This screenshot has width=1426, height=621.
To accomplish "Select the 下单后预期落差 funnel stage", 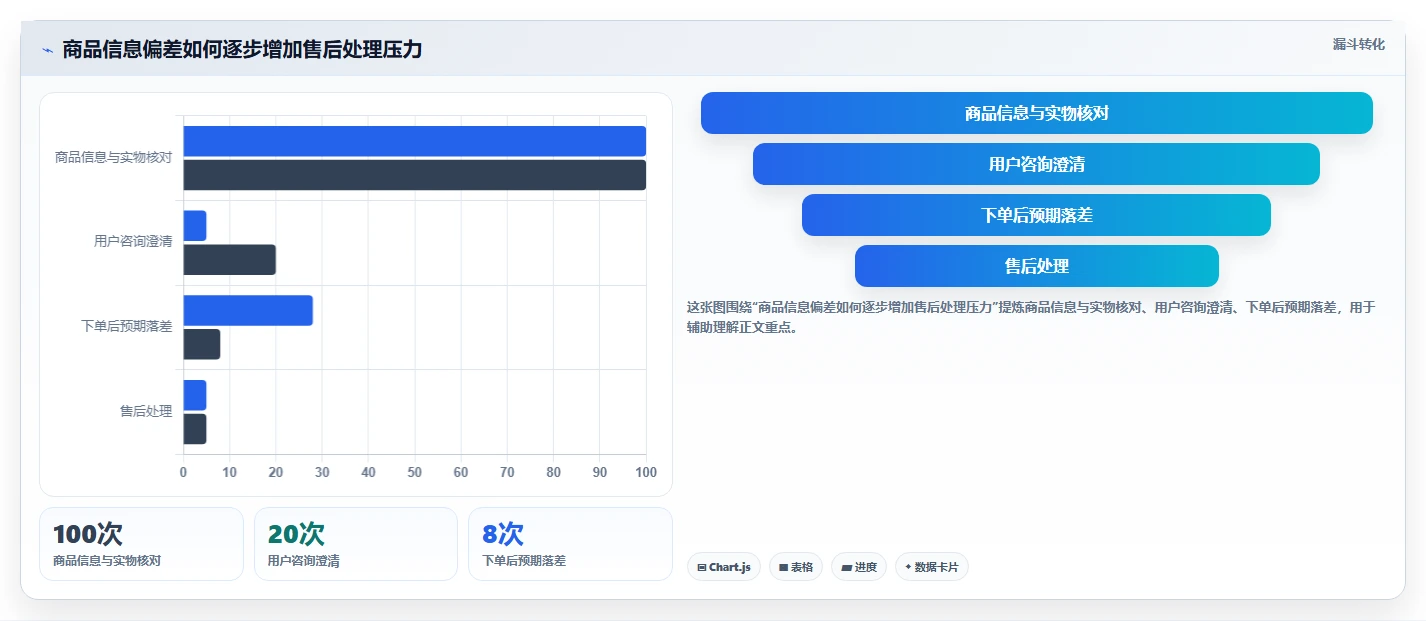I will 1036,215.
